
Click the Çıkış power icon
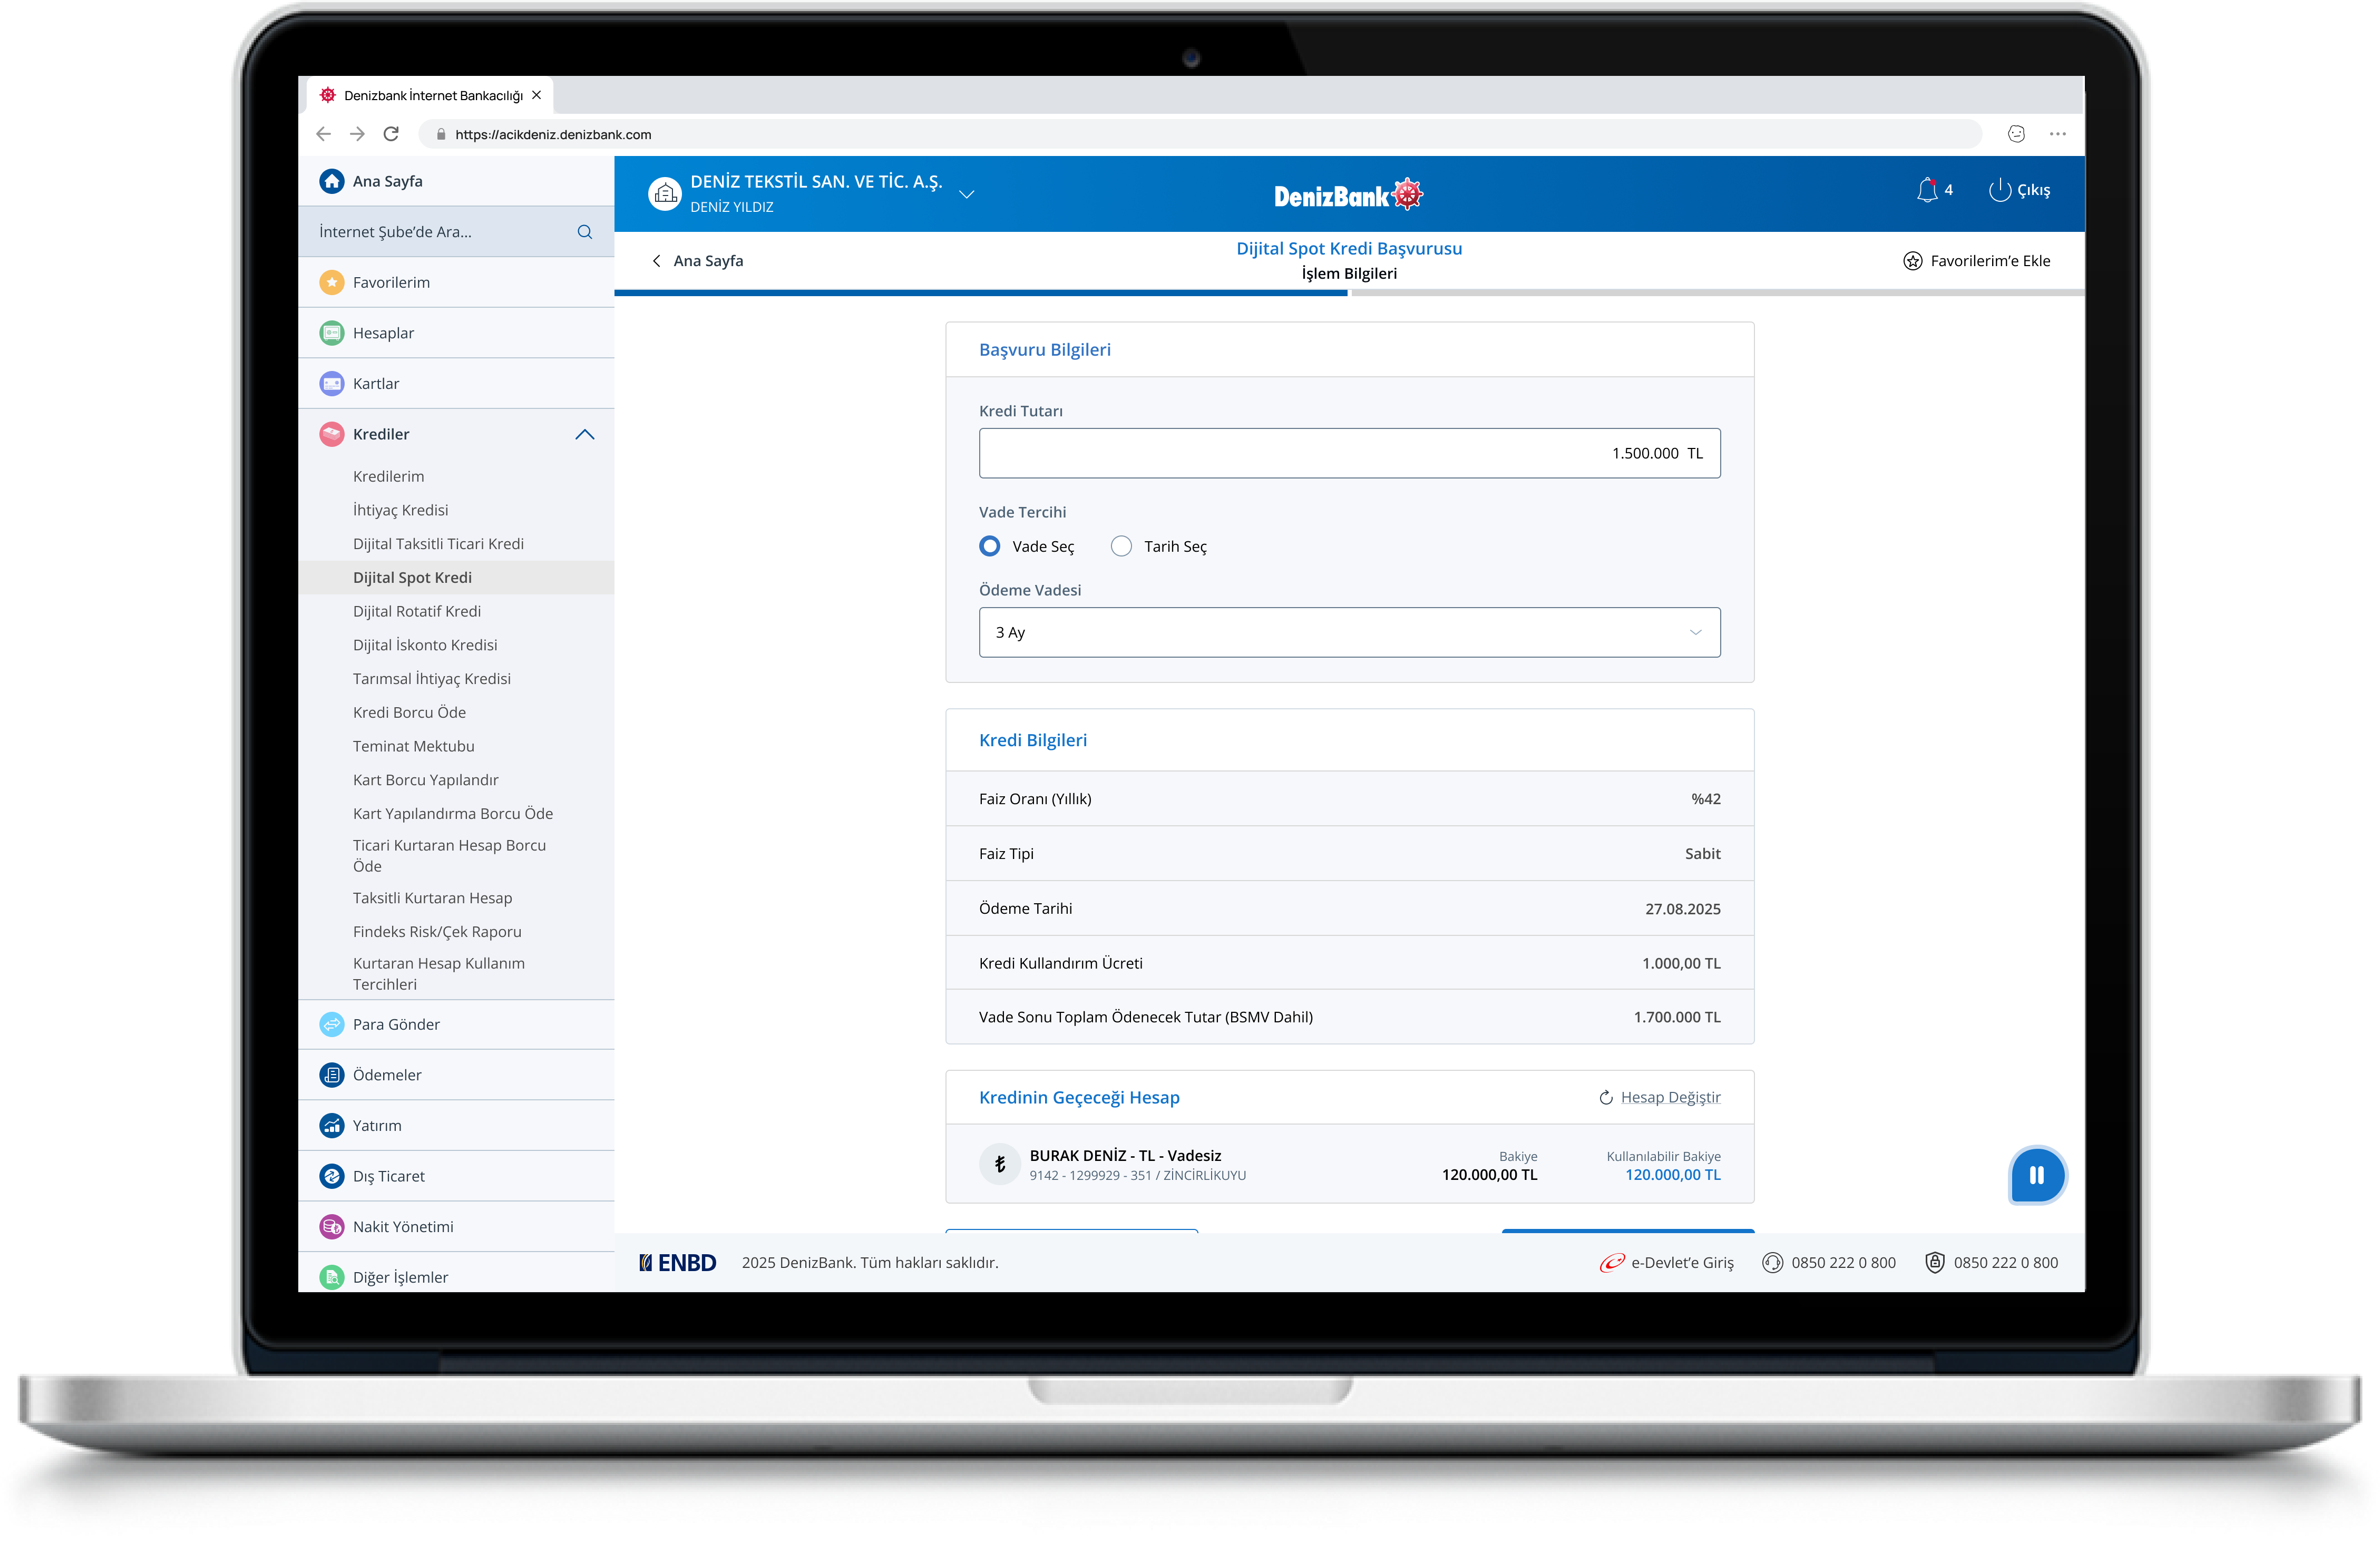1999,190
